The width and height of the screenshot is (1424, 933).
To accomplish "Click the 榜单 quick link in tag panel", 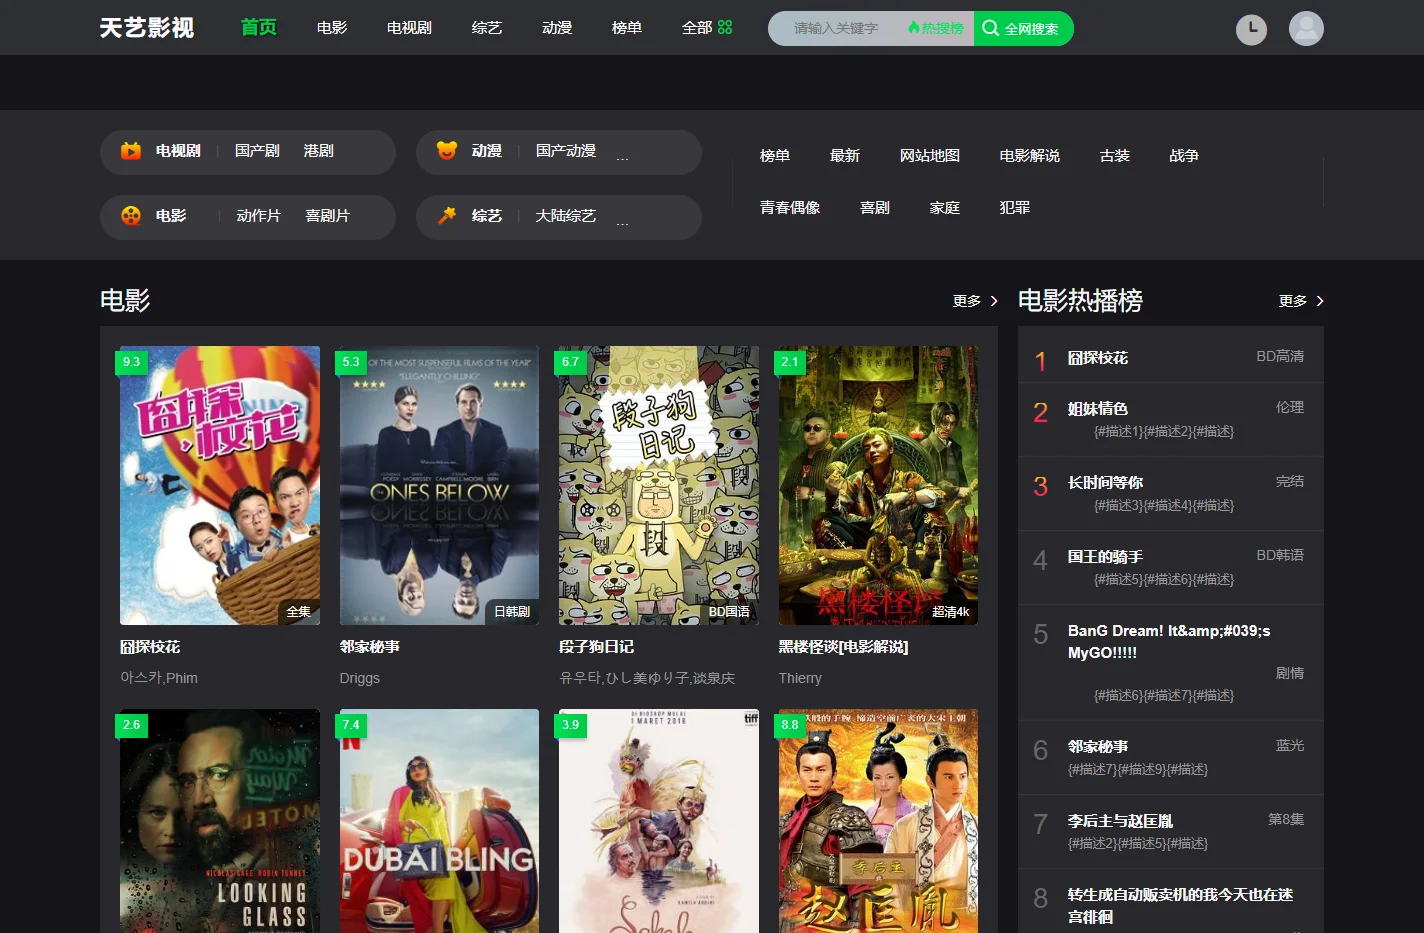I will pyautogui.click(x=775, y=156).
